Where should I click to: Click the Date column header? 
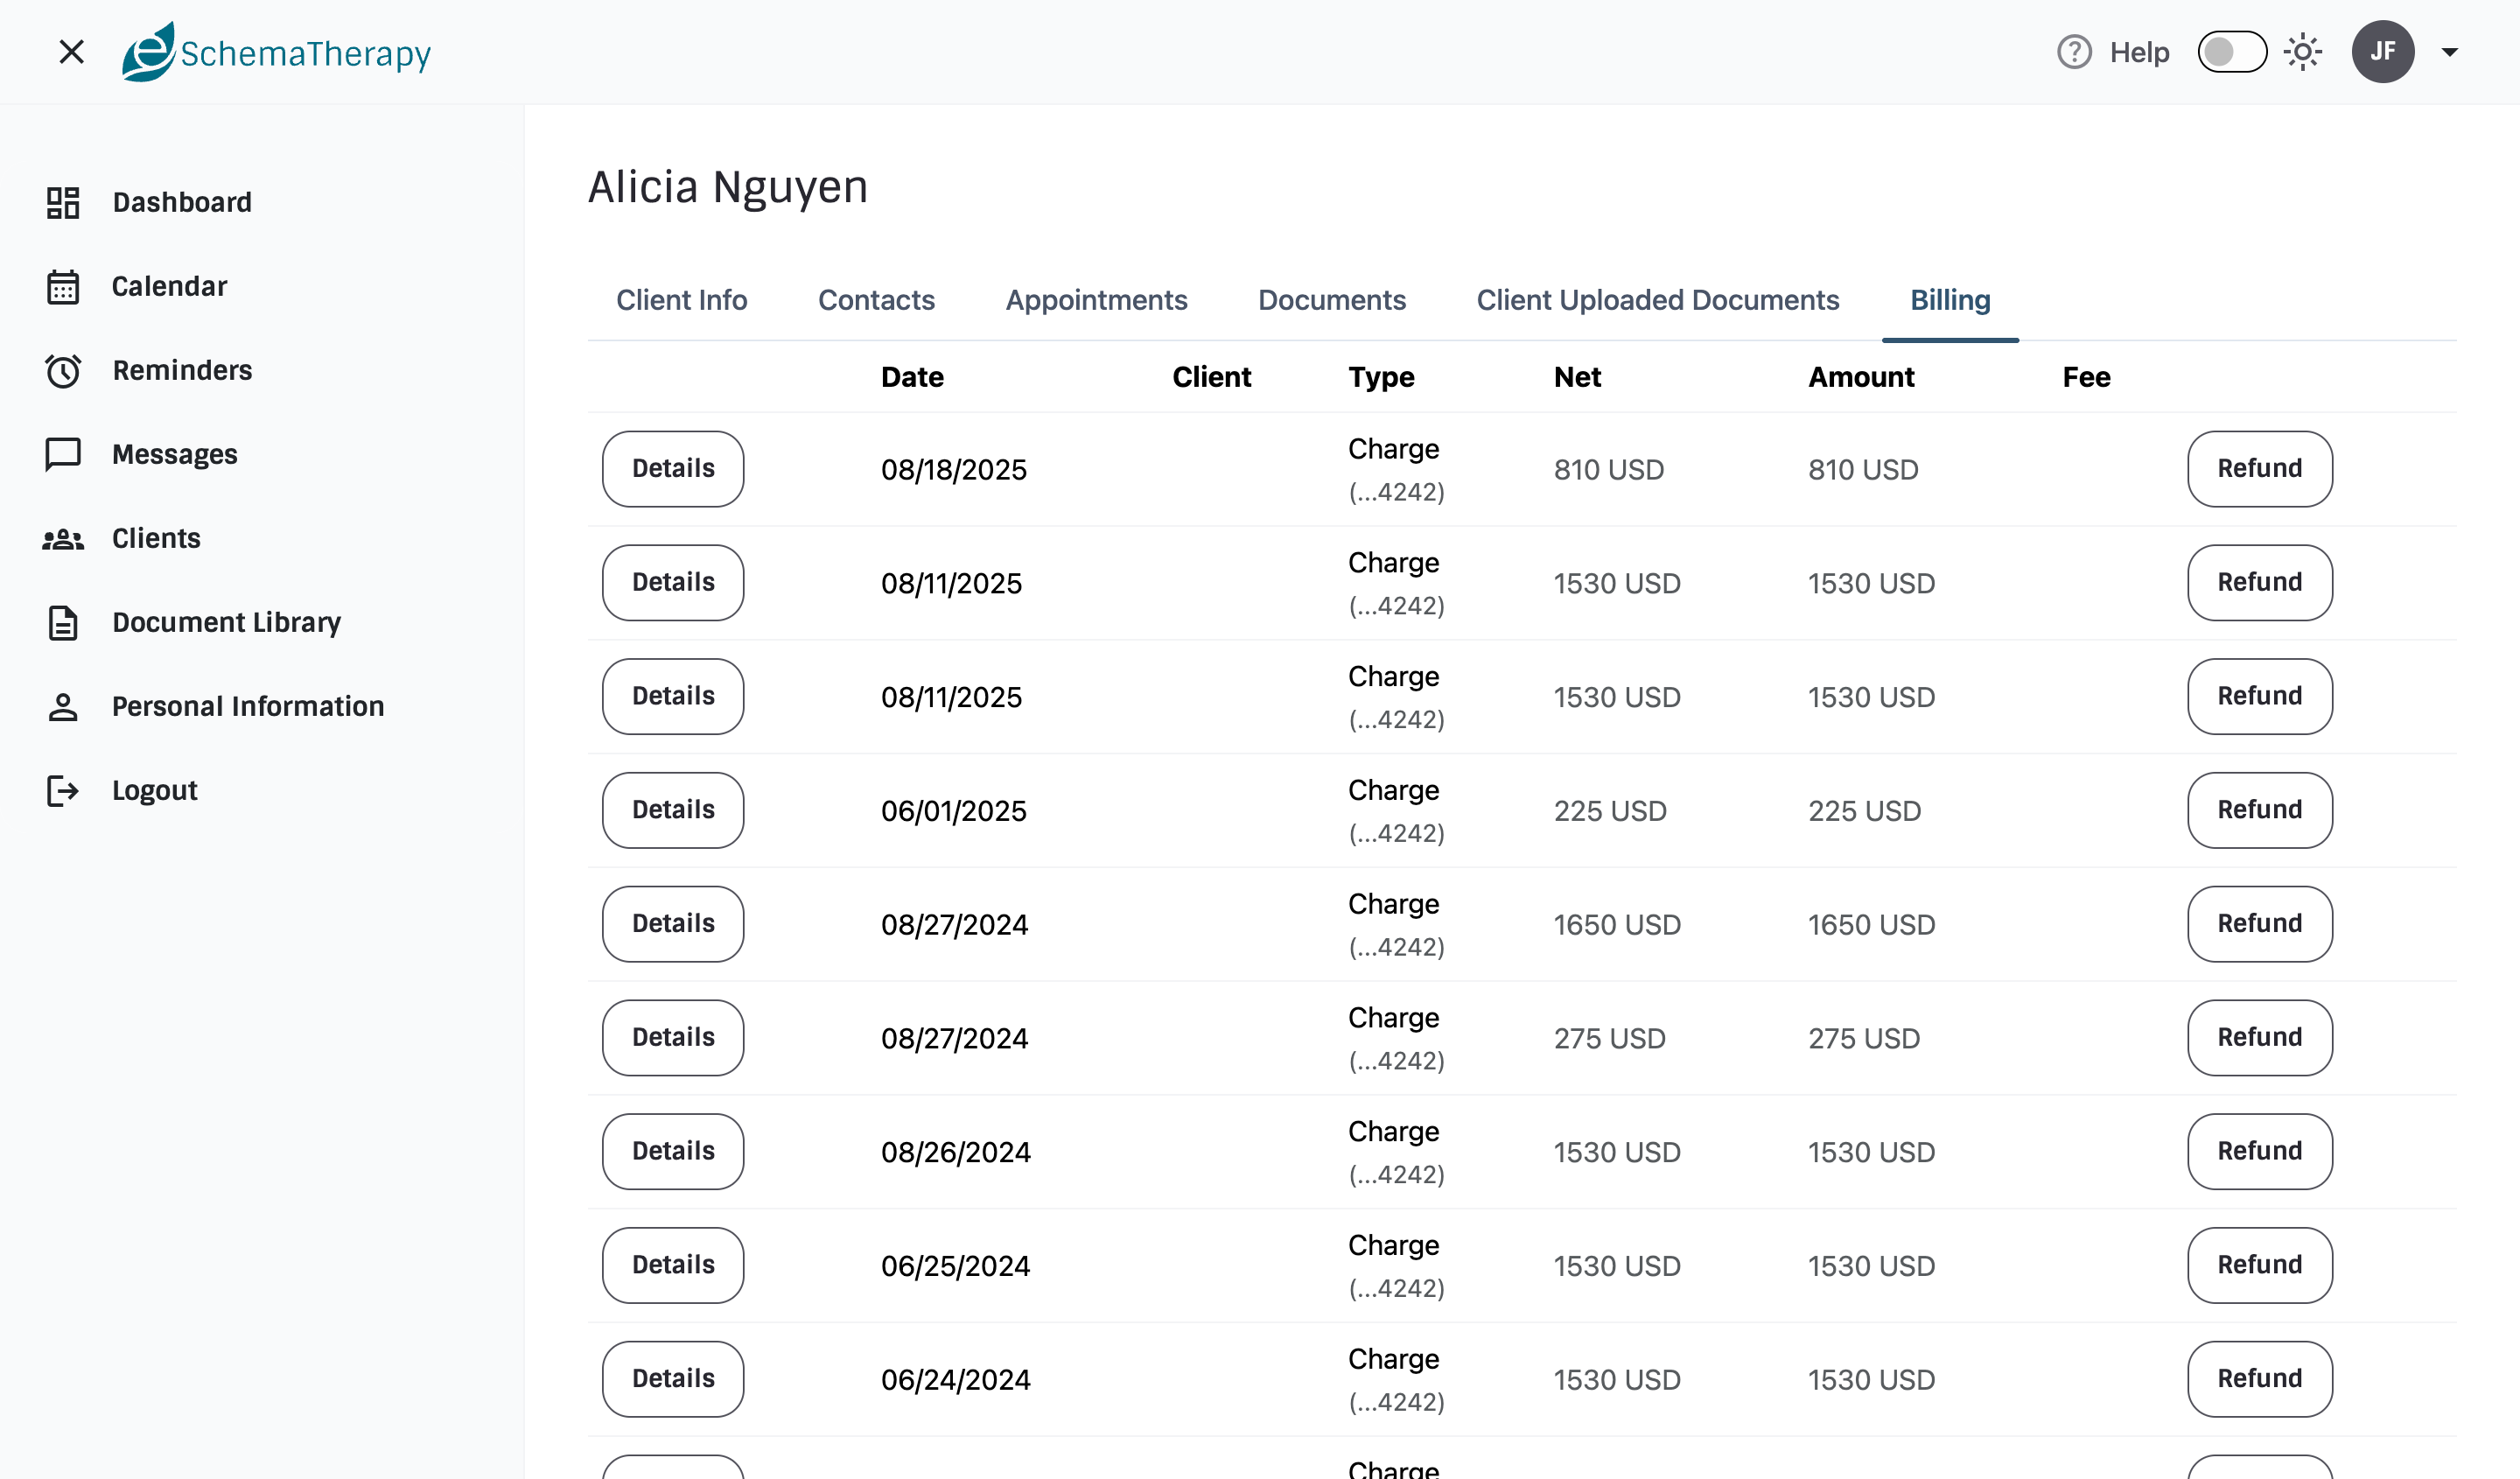[912, 377]
